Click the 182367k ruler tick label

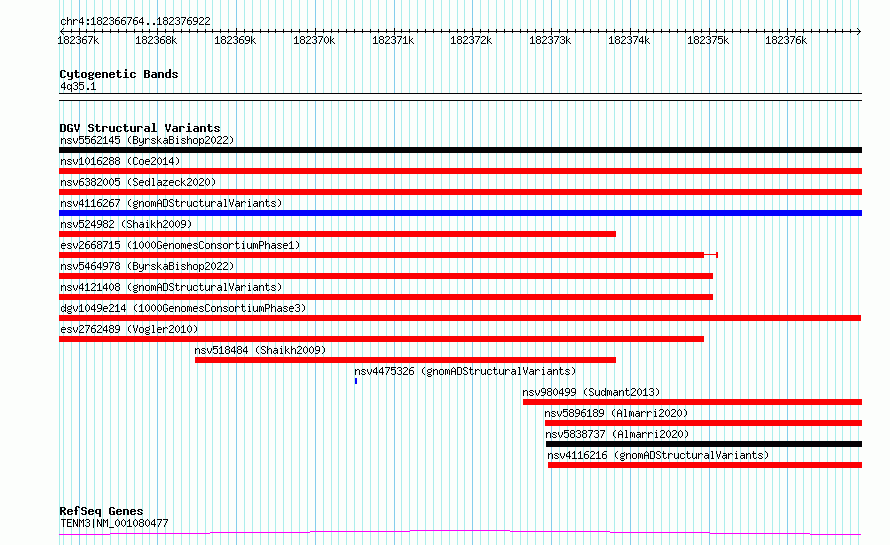[x=78, y=40]
